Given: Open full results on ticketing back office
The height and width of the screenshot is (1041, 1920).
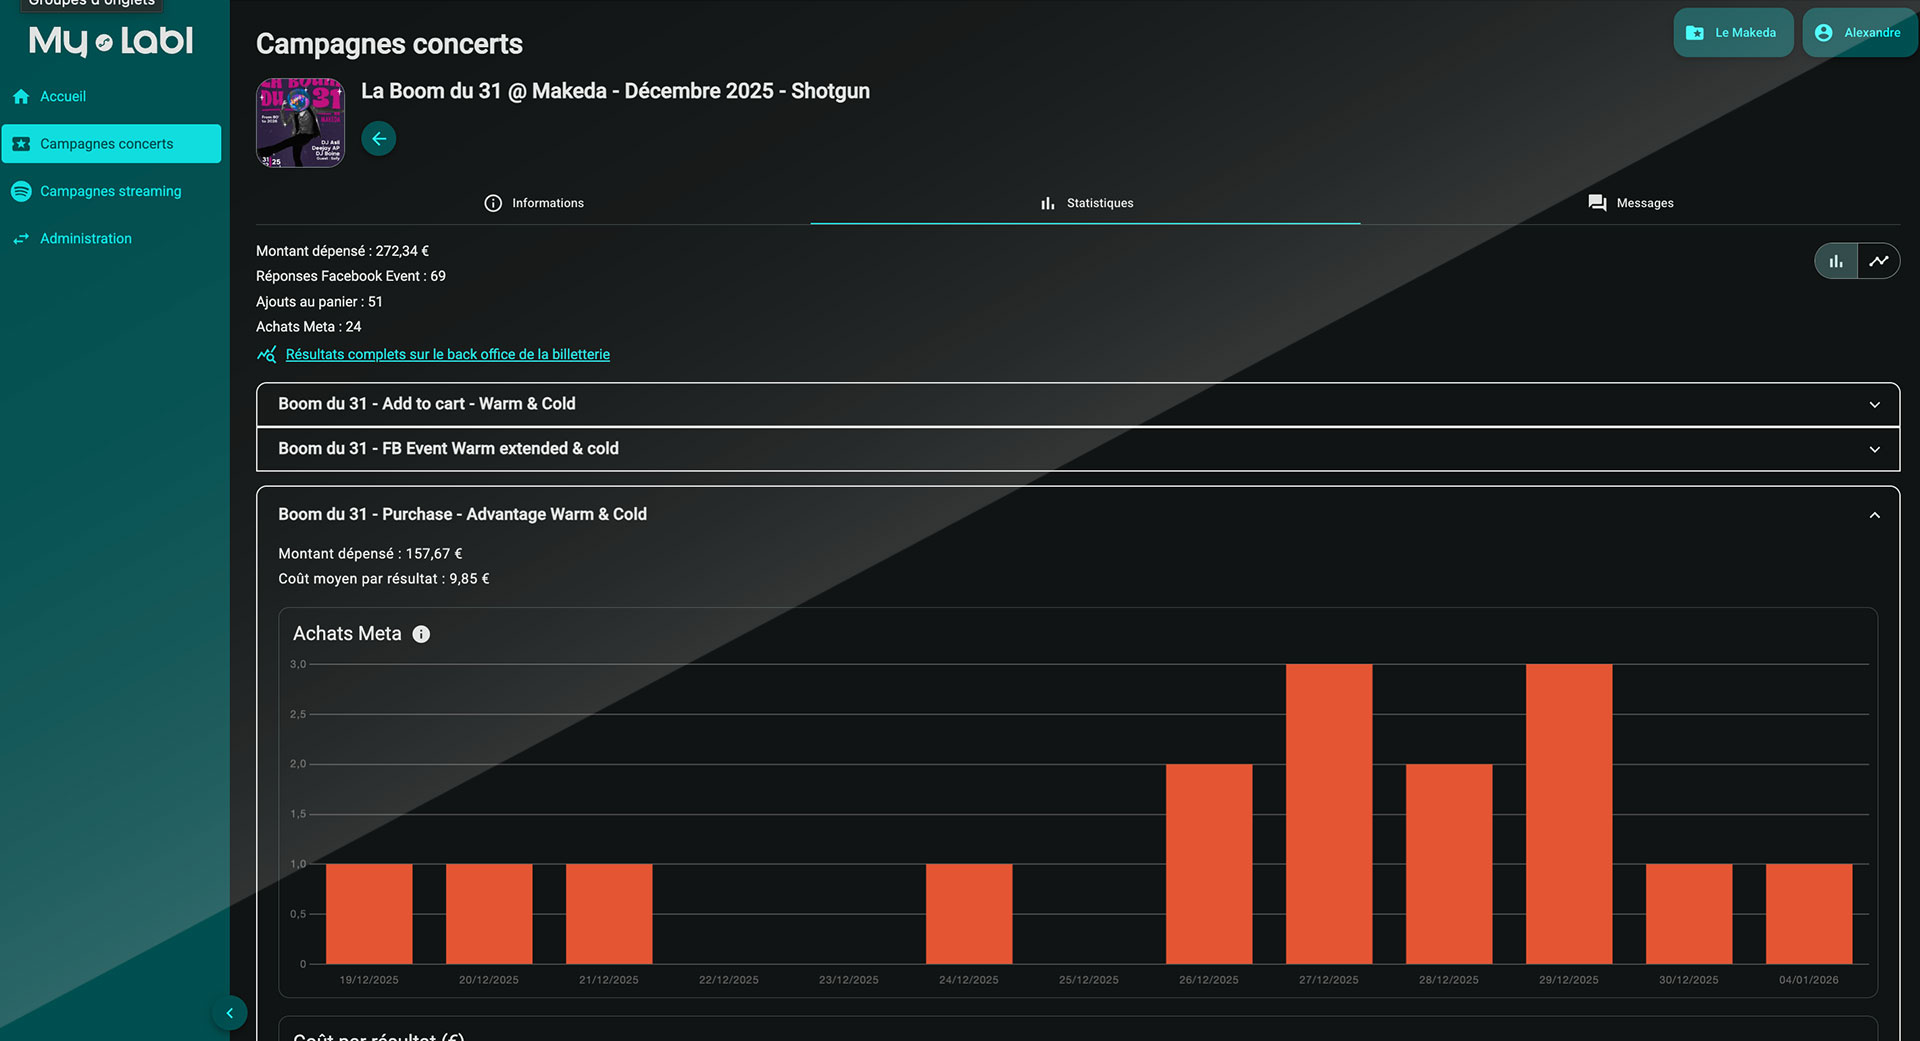Looking at the screenshot, I should 447,355.
